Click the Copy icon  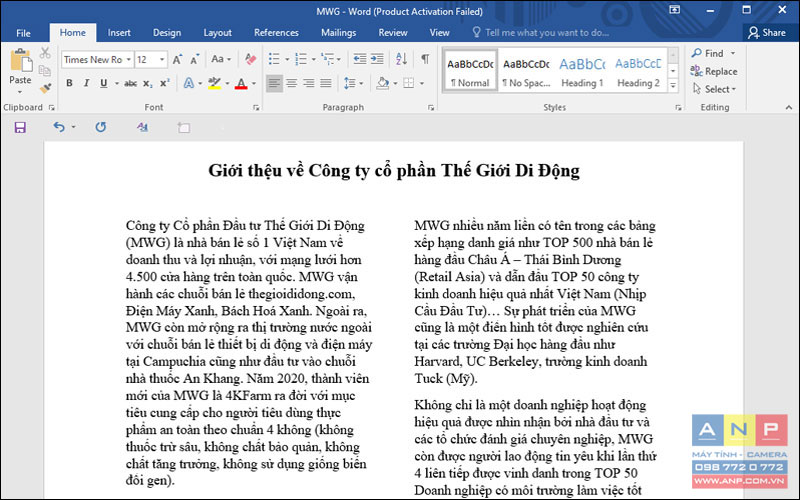pyautogui.click(x=45, y=70)
